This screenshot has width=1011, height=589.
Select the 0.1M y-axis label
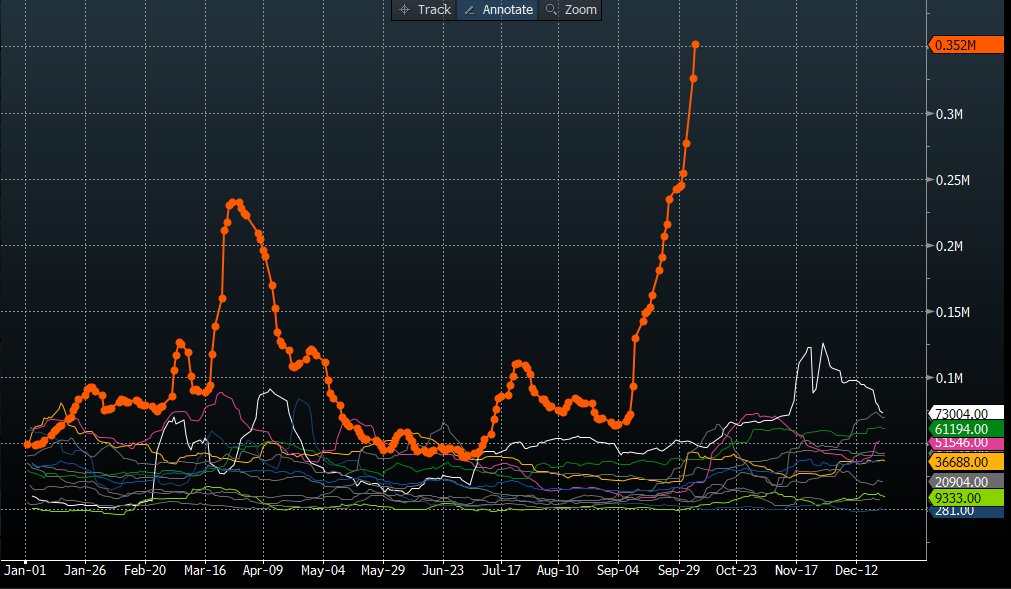(x=949, y=378)
